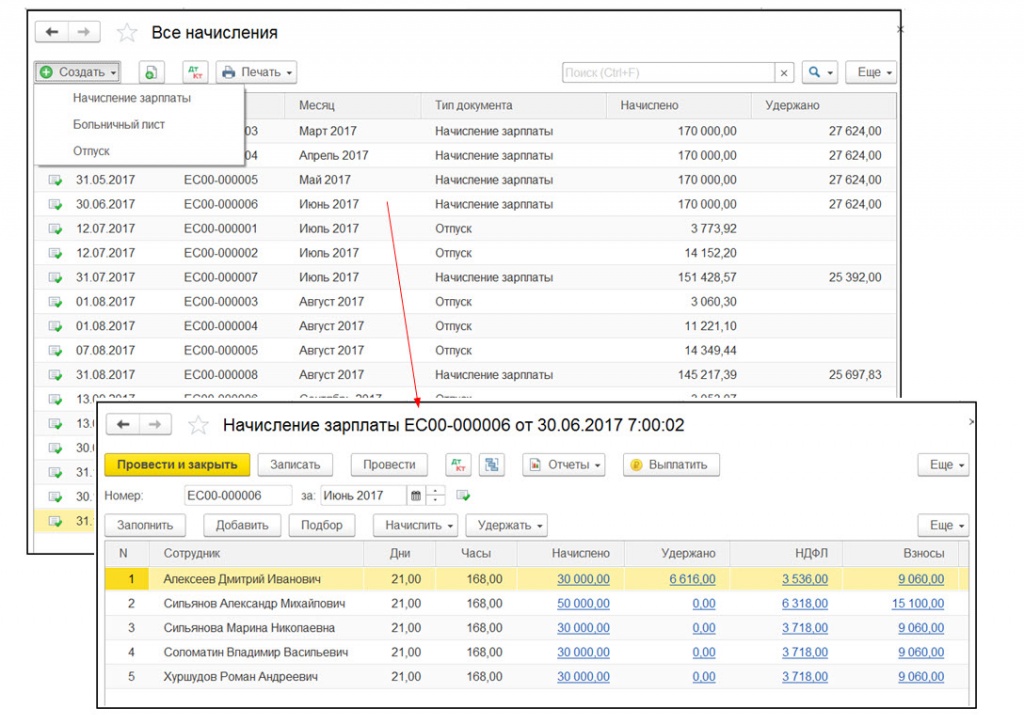Click the Провести button
Screen dimensions: 1024x724
[x=389, y=465]
